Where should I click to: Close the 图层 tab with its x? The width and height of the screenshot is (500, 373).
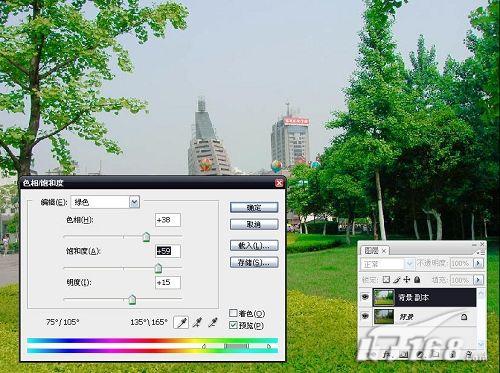(x=384, y=251)
